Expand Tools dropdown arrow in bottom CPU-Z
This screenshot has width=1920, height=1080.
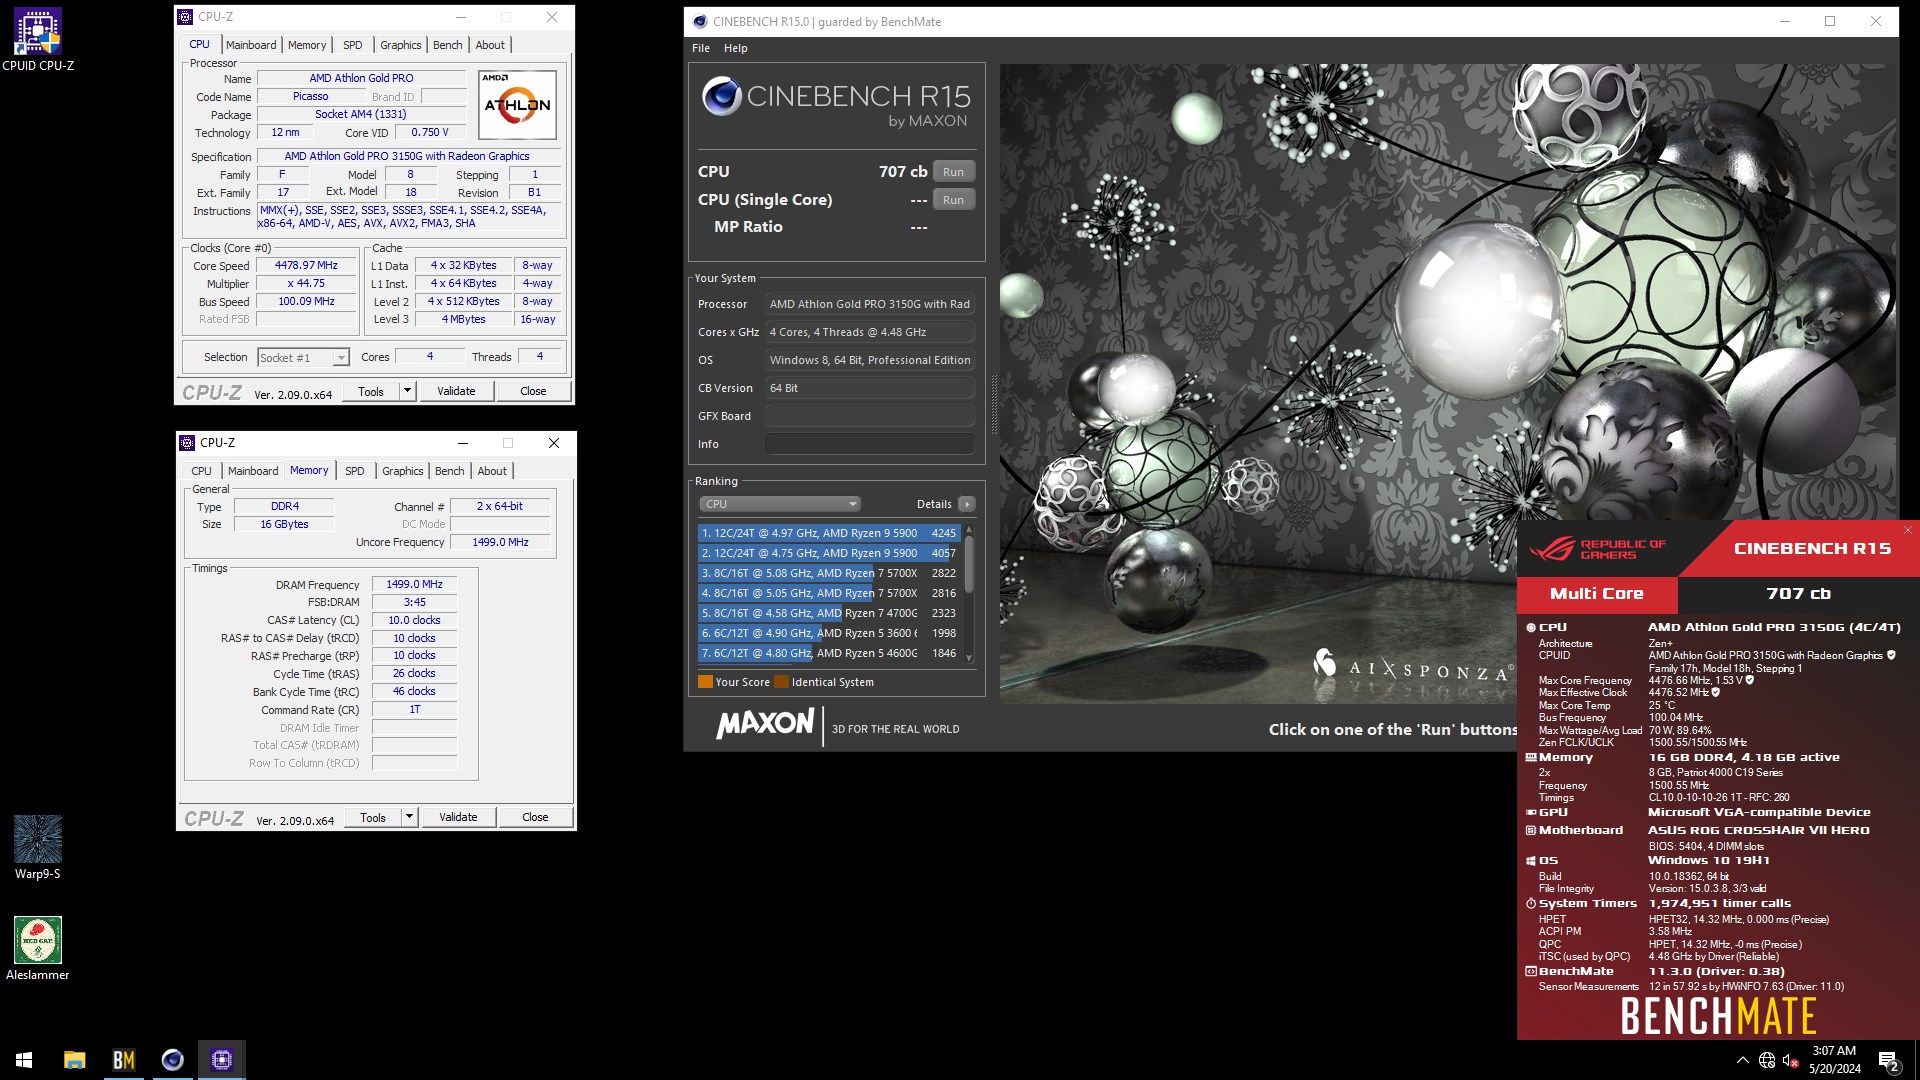coord(409,817)
